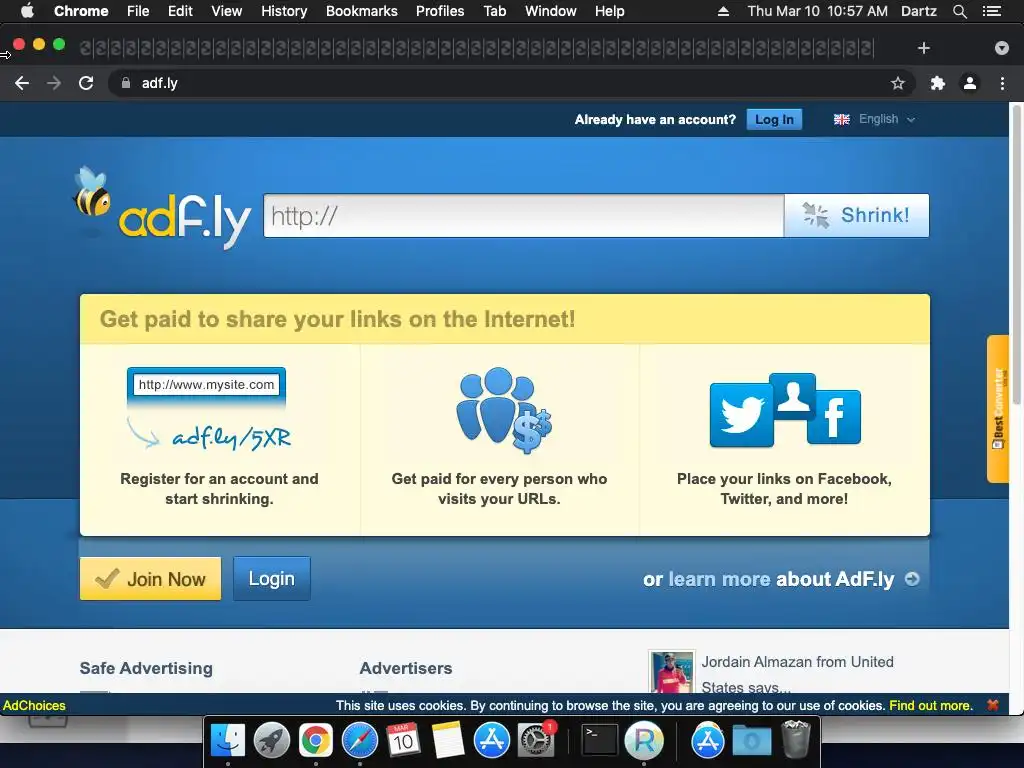
Task: Click the Join Now button
Action: tap(150, 579)
